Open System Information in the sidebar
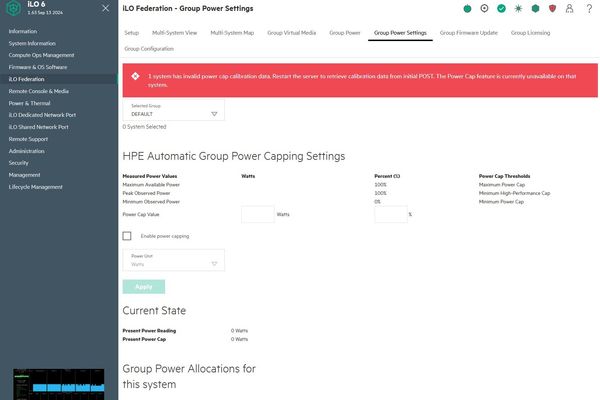Screen dimensions: 600x400 click(x=32, y=43)
